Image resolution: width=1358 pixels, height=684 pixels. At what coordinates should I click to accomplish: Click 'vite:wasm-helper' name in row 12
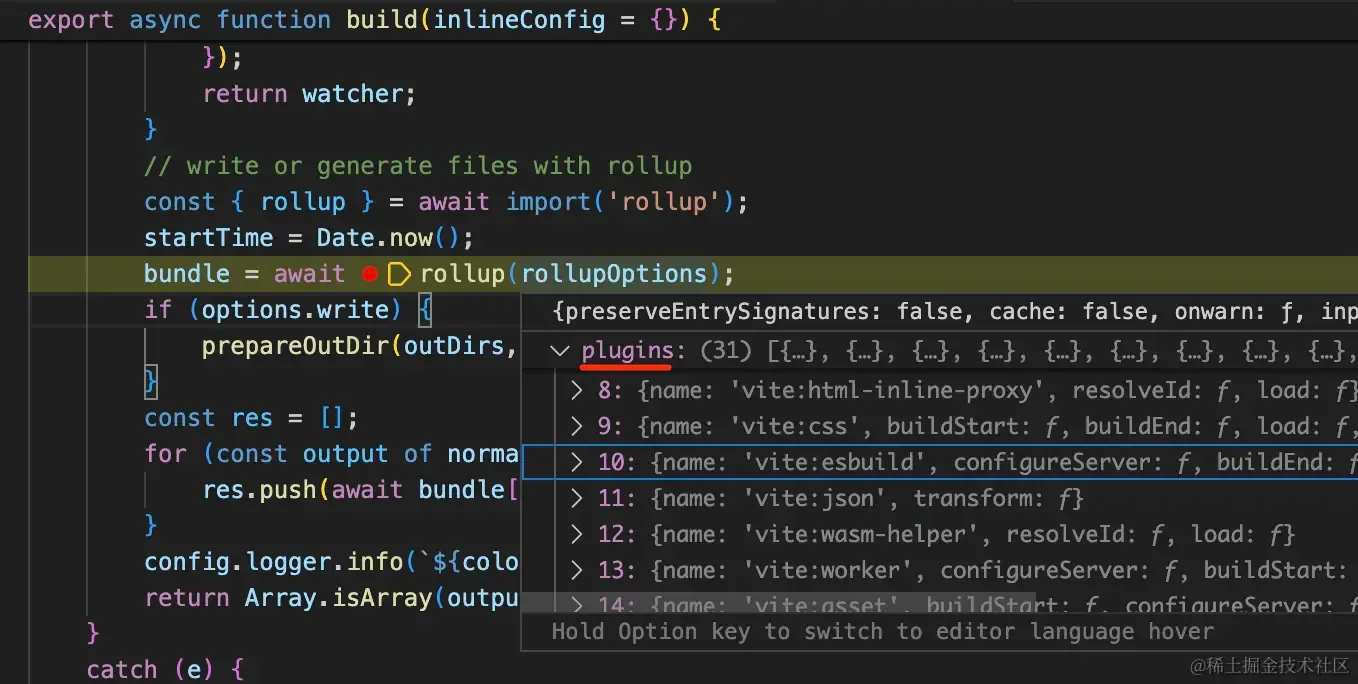pos(861,534)
